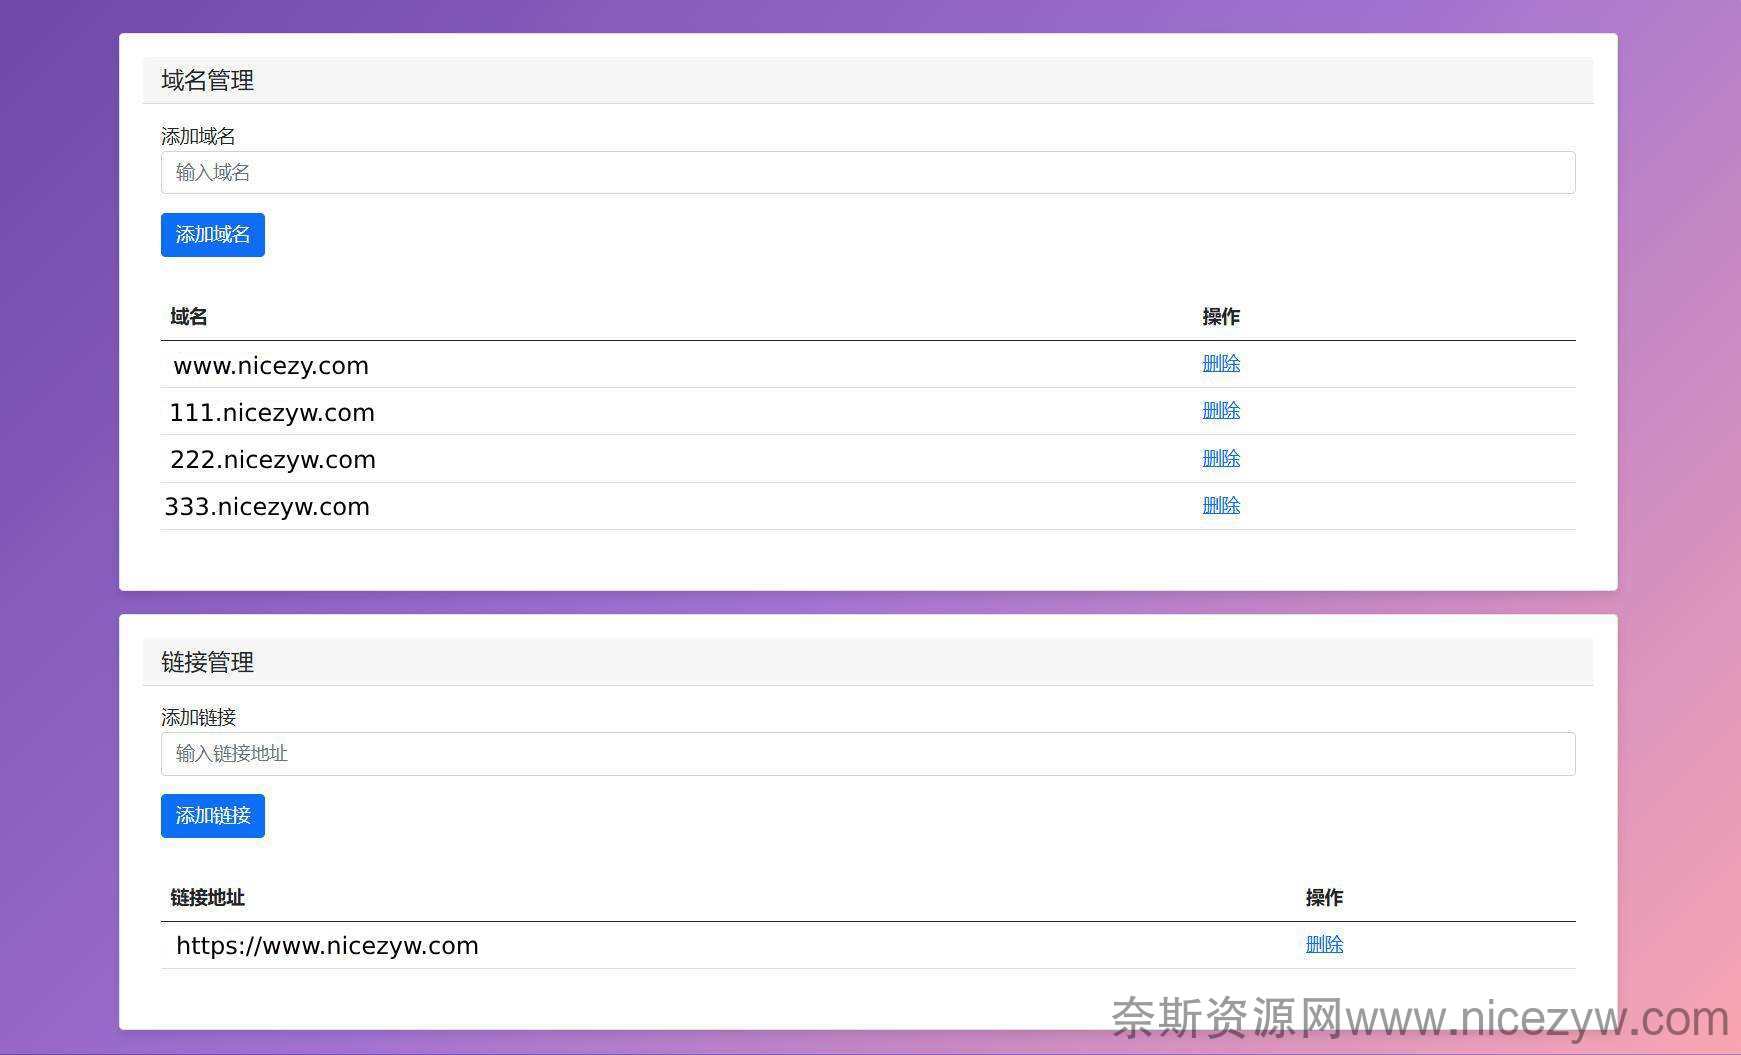Click the 域名 column header

[x=189, y=317]
